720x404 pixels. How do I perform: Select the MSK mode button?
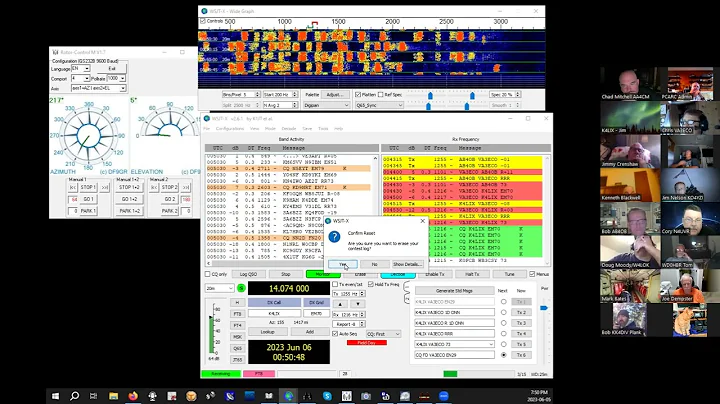(237, 337)
